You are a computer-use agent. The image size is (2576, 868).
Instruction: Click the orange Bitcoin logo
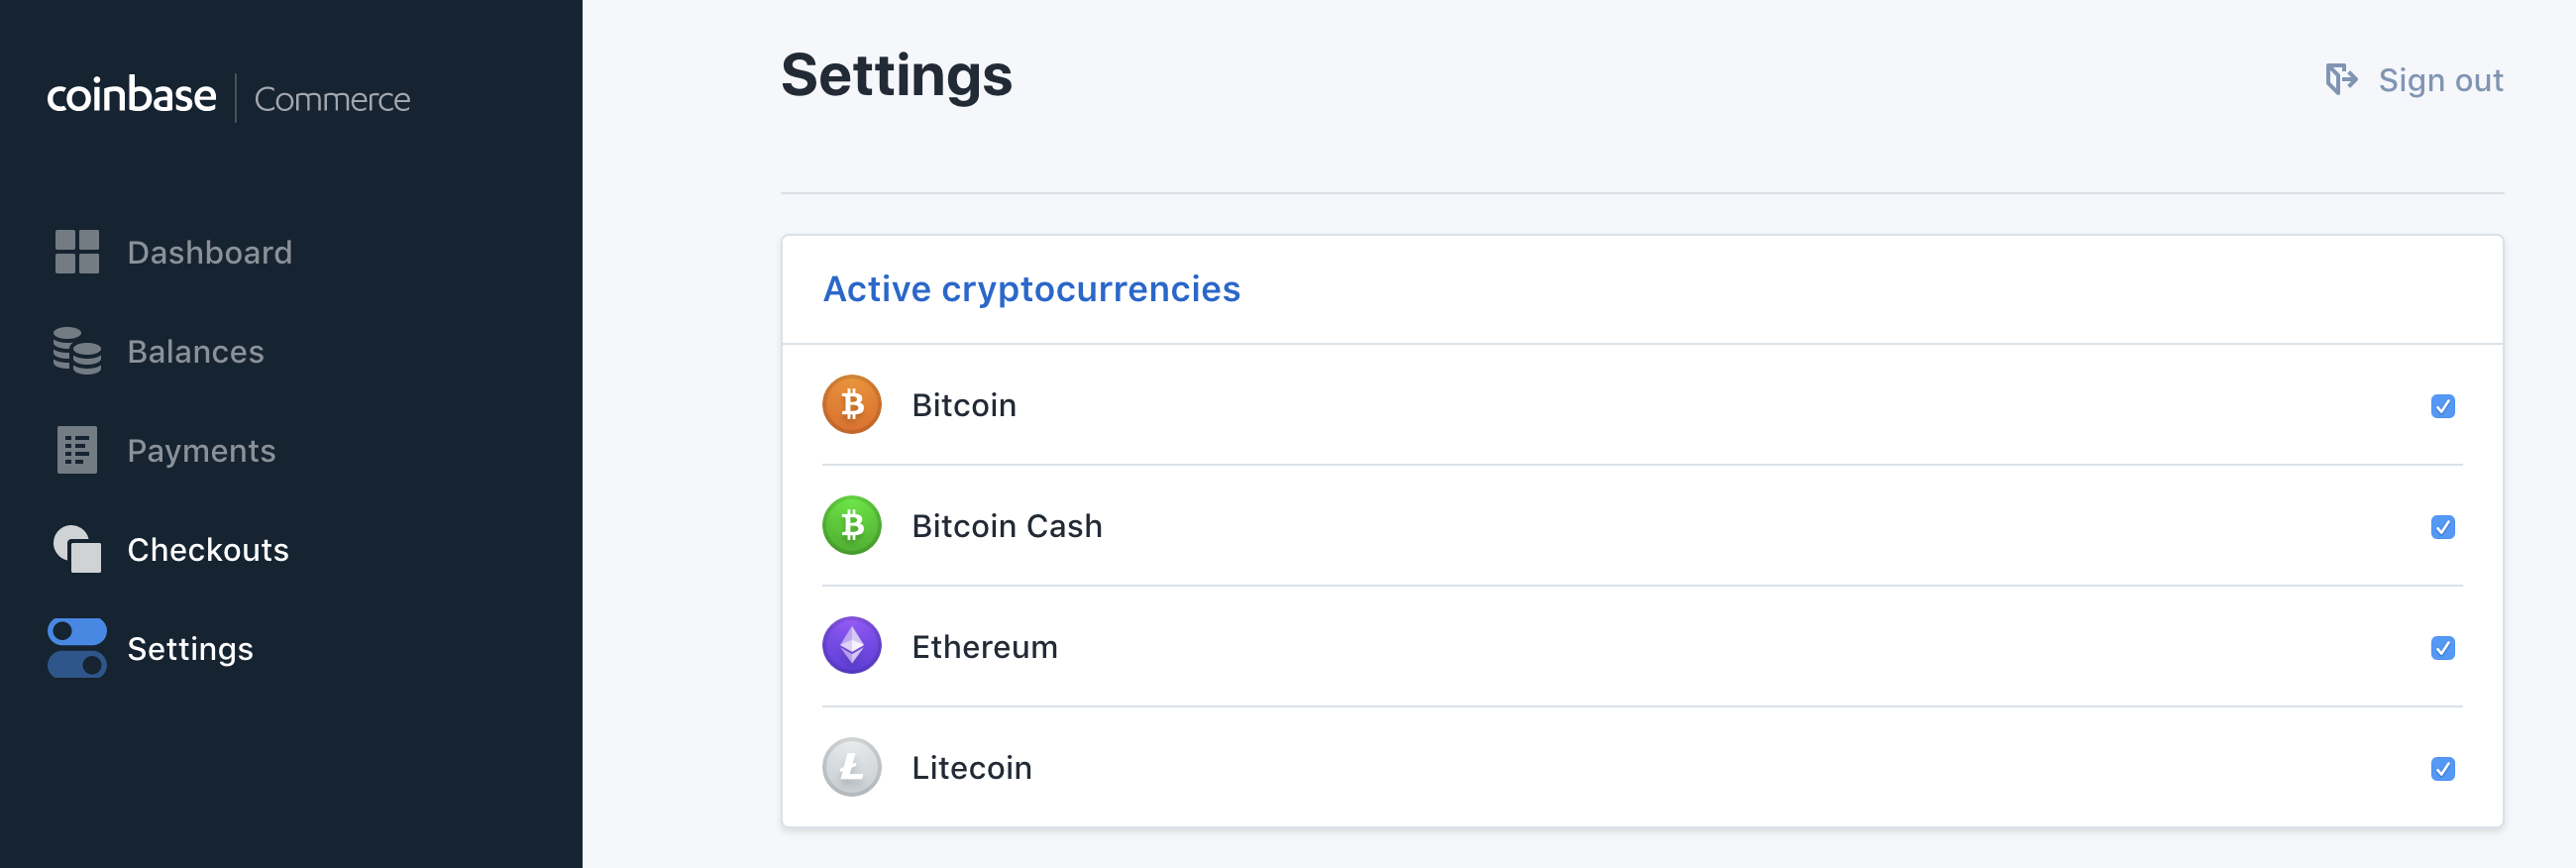point(851,404)
